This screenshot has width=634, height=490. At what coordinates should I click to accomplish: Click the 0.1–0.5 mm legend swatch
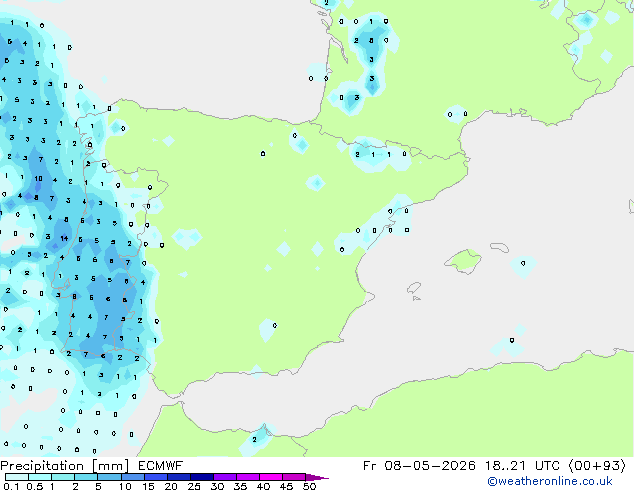click(x=17, y=477)
